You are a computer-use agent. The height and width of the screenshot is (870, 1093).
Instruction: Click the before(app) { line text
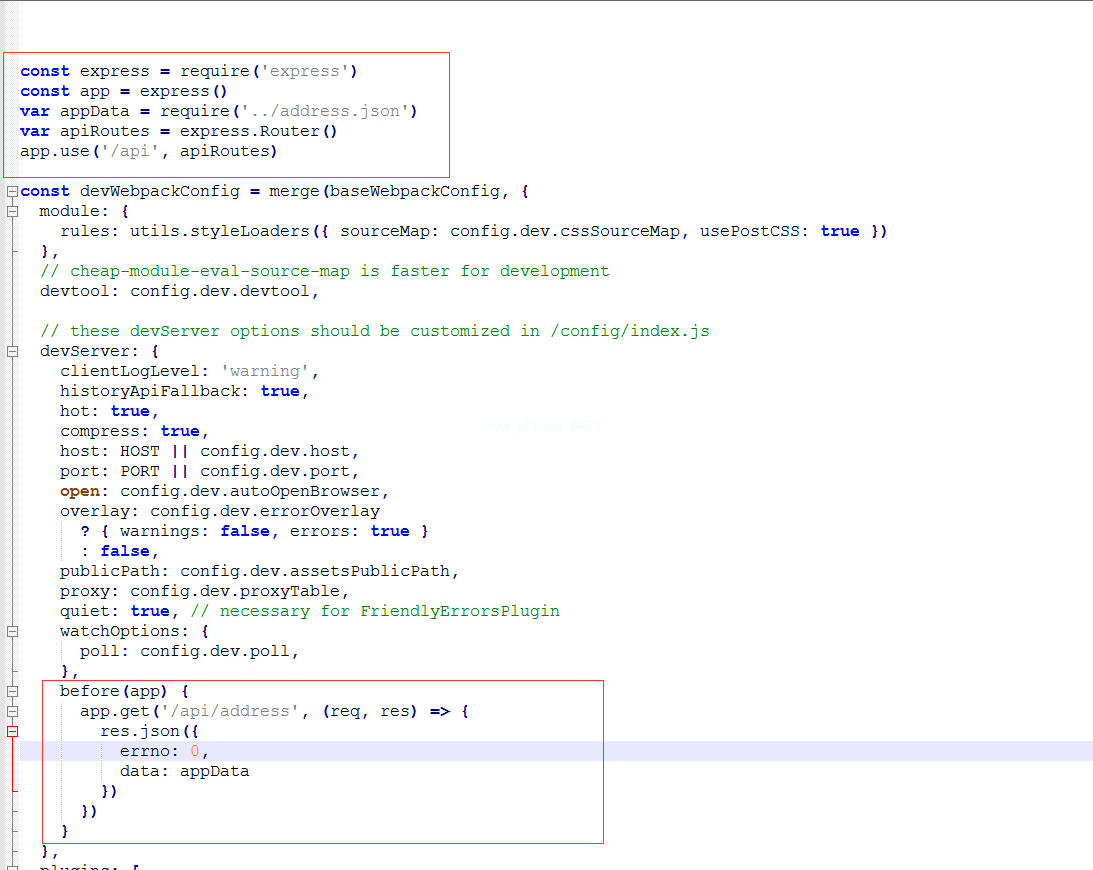(124, 692)
